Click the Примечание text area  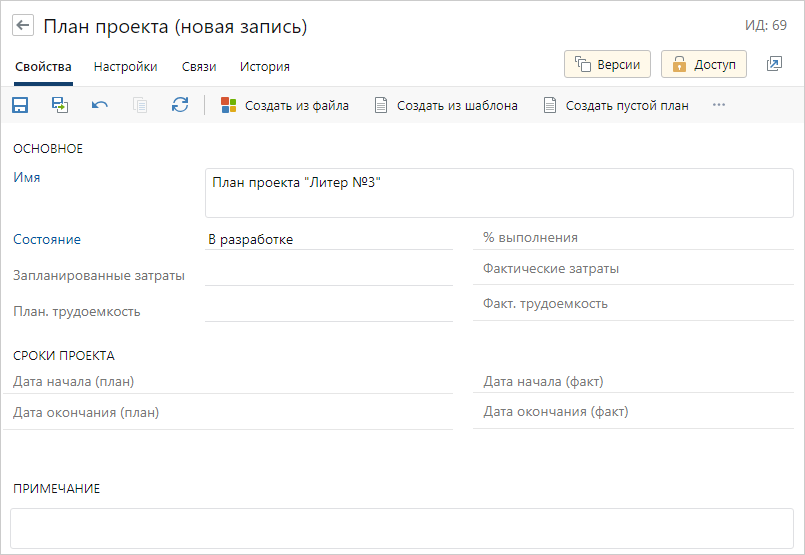click(x=401, y=527)
